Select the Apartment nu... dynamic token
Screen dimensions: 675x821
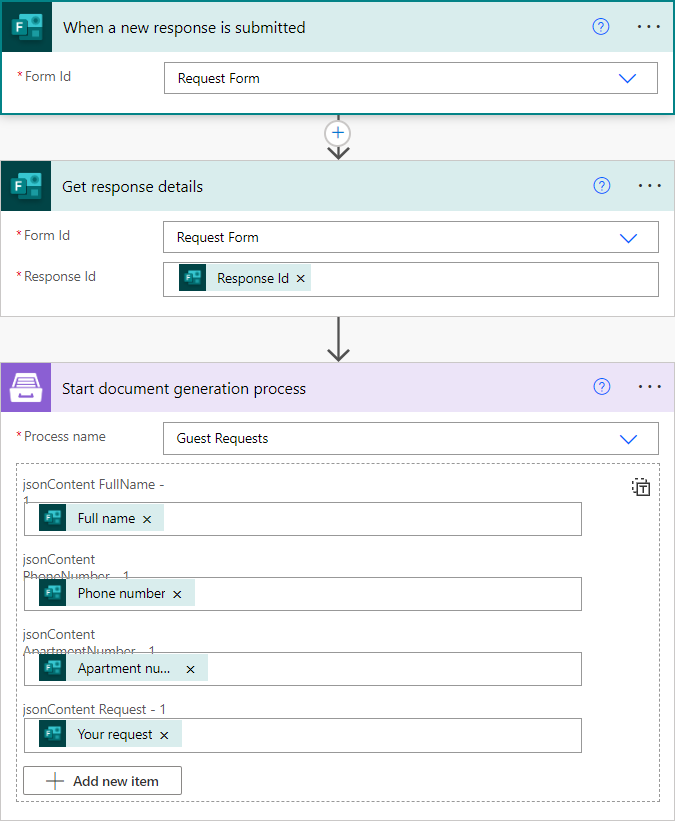click(x=124, y=668)
